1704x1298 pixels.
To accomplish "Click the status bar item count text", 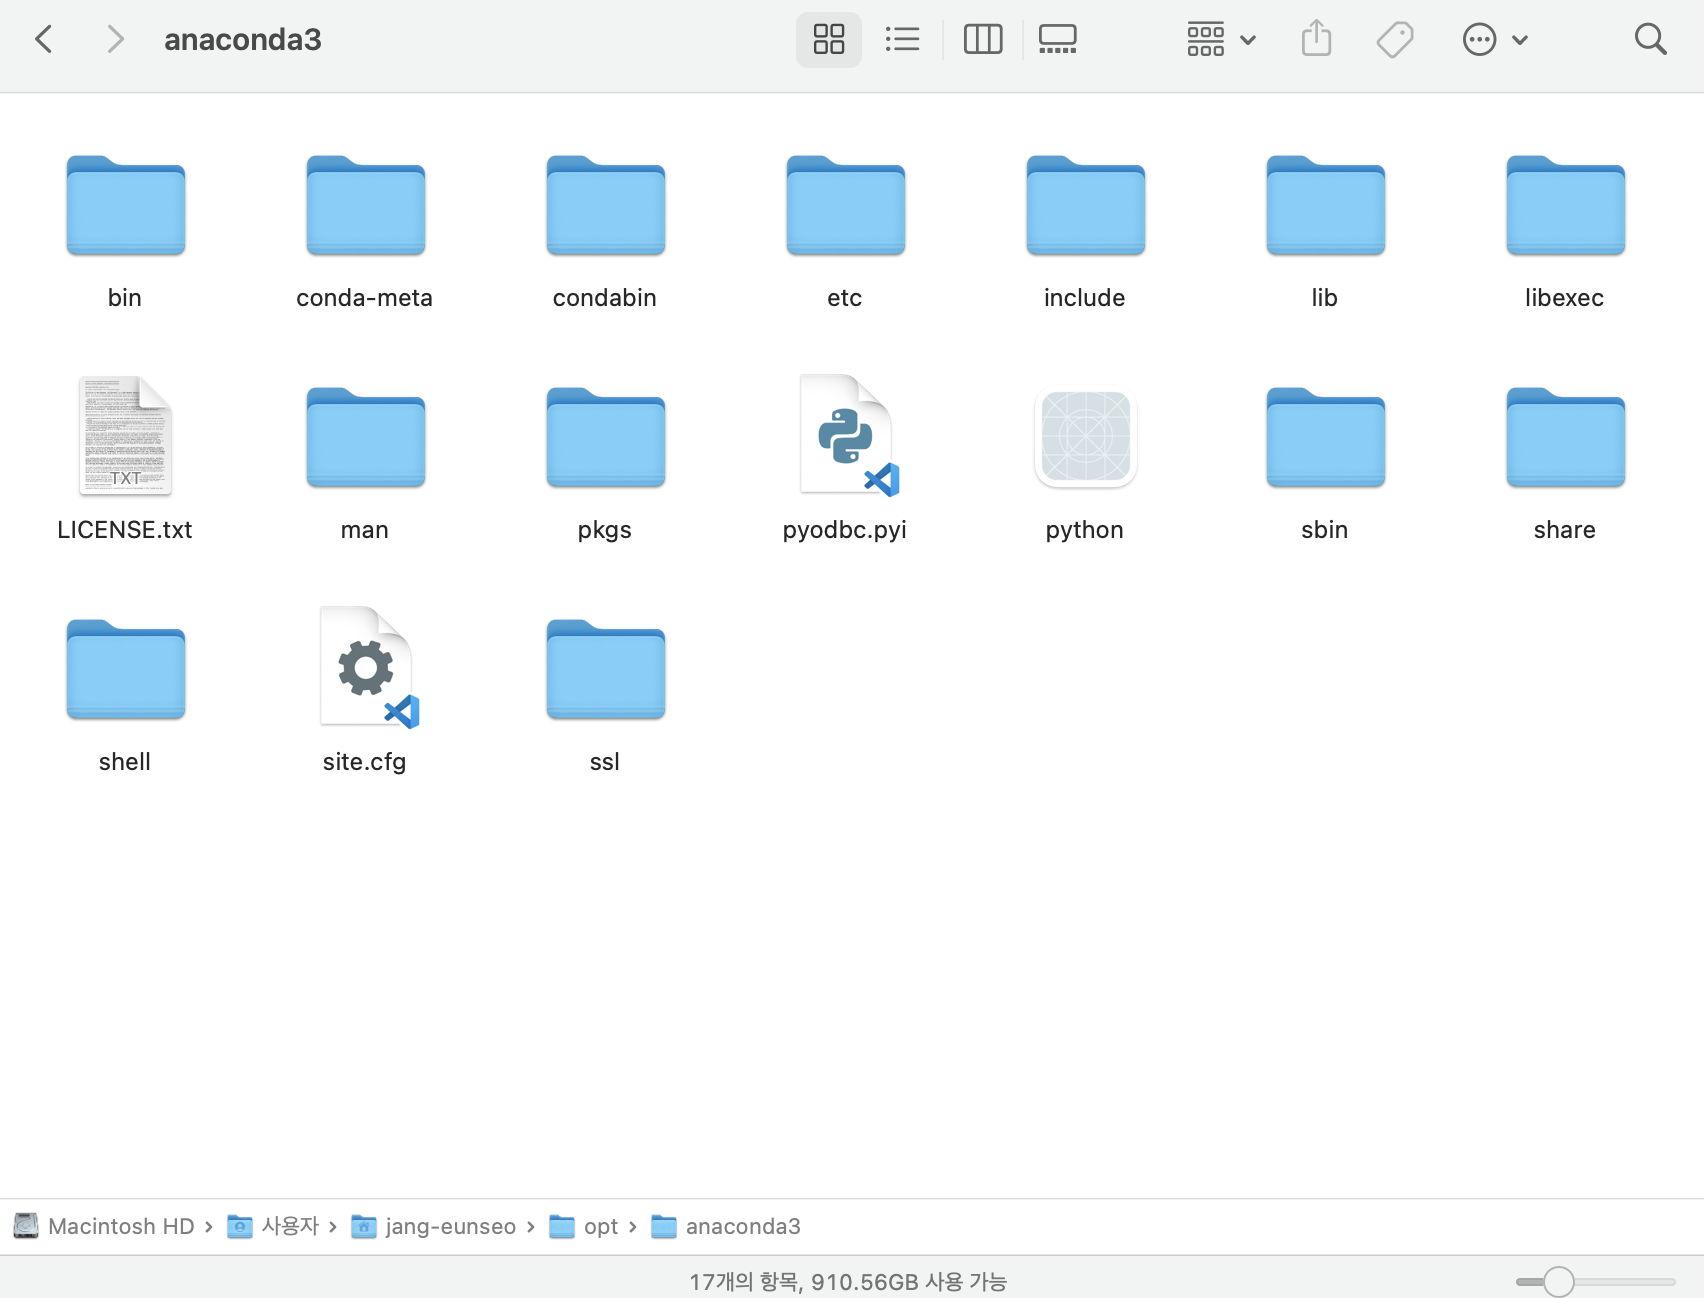I will click(848, 1281).
